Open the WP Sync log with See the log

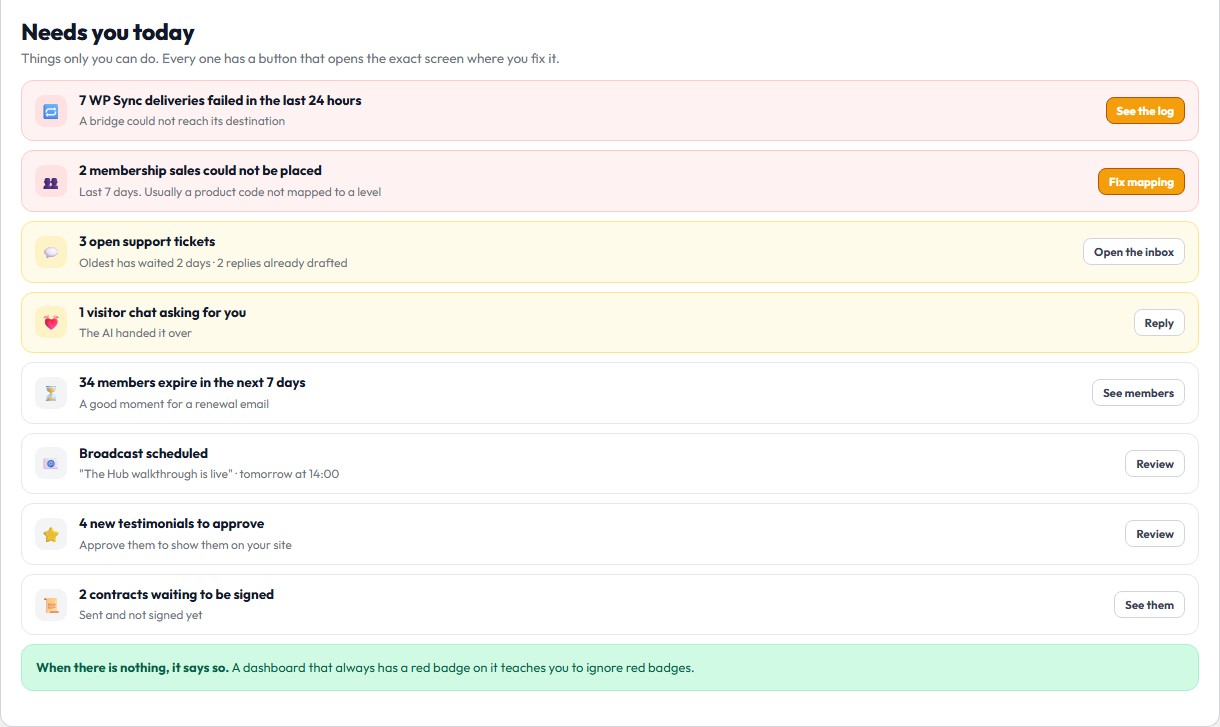point(1145,111)
